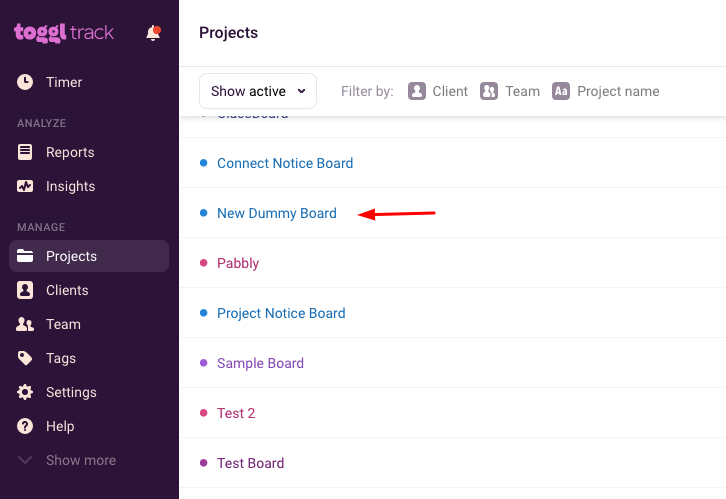Open the Connect Notice Board project

[285, 163]
